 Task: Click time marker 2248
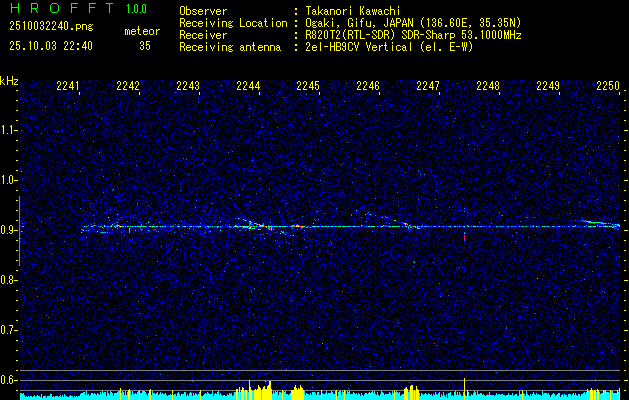pyautogui.click(x=488, y=85)
